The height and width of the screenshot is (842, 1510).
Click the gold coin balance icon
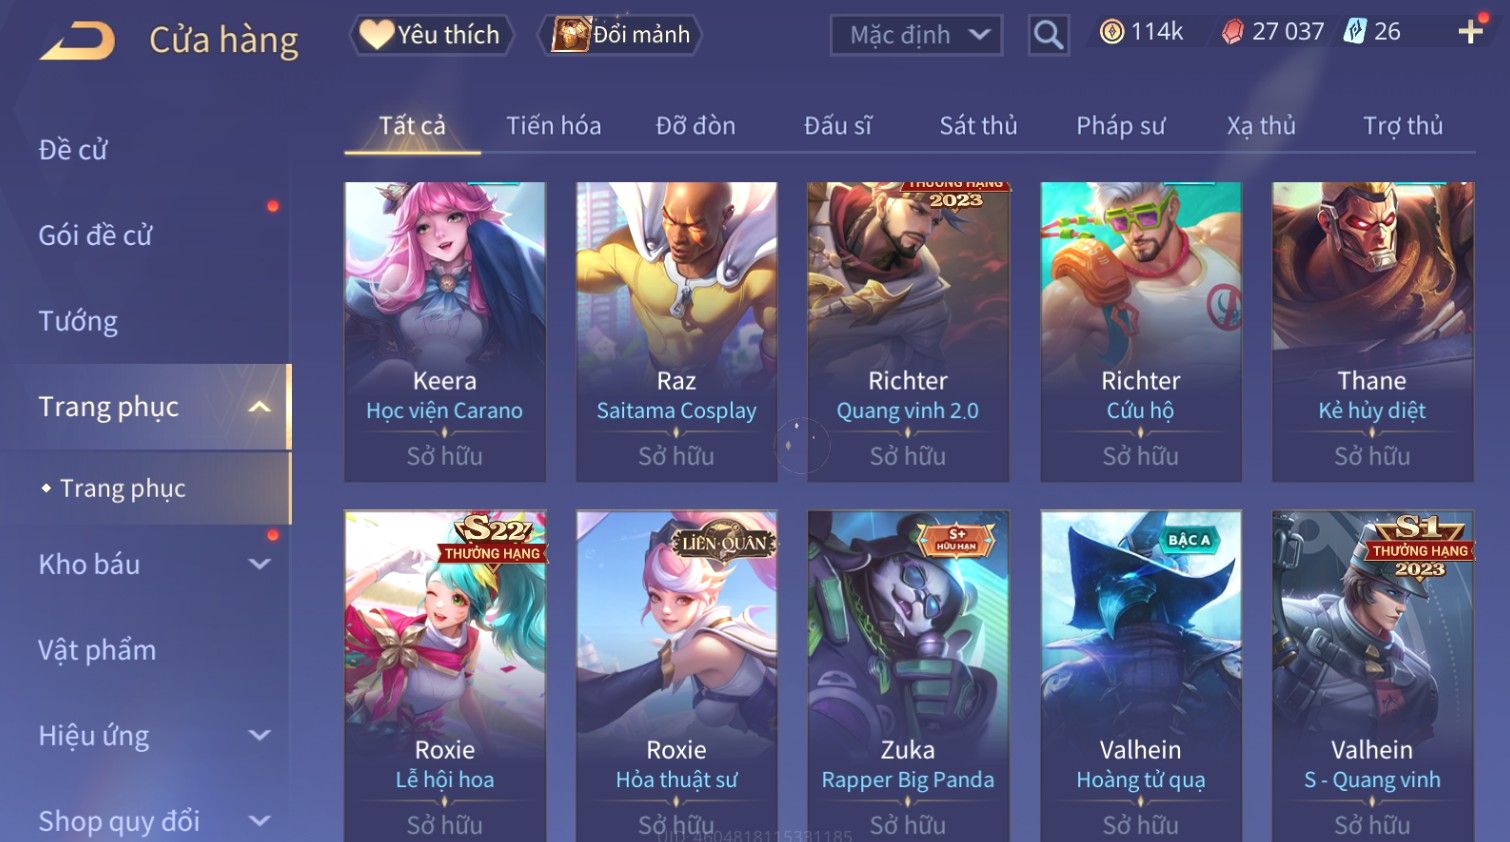coord(1111,32)
